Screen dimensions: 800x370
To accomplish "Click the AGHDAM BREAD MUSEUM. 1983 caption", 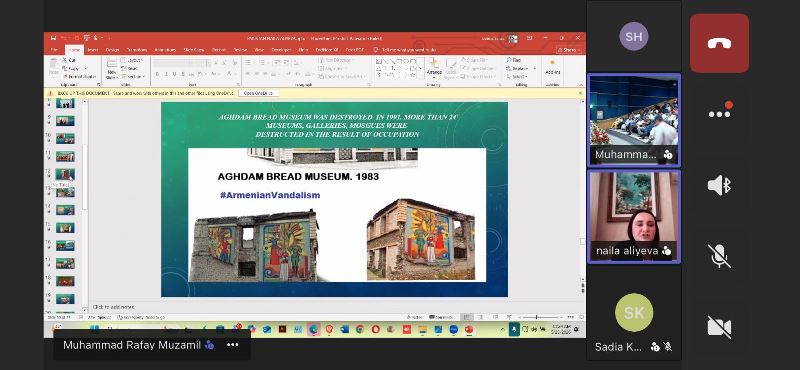I will tap(298, 177).
